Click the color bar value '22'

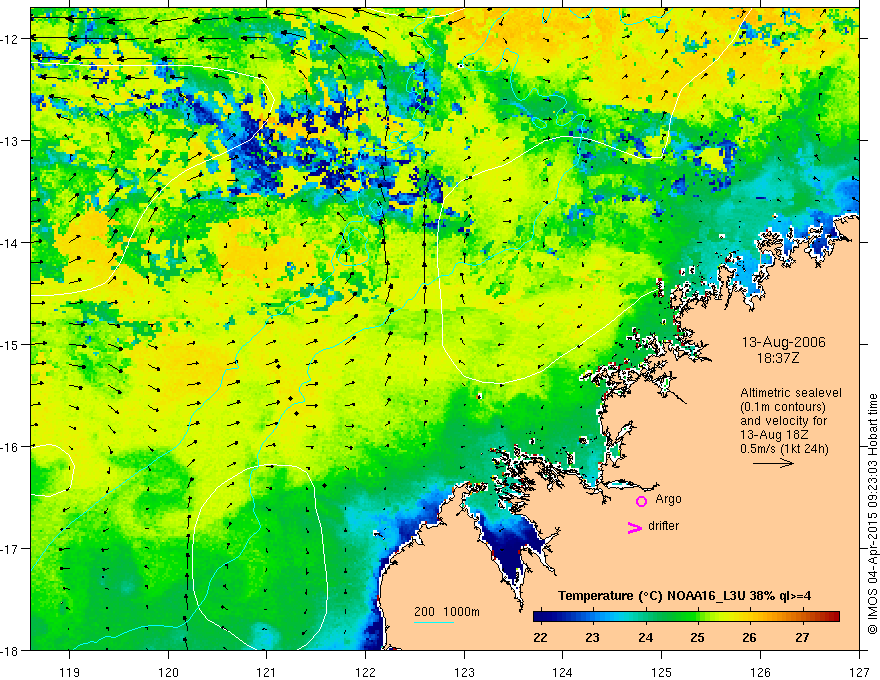pyautogui.click(x=540, y=637)
